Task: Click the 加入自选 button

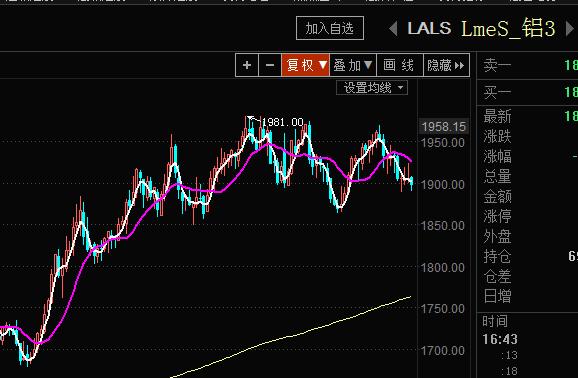Action: tap(330, 28)
